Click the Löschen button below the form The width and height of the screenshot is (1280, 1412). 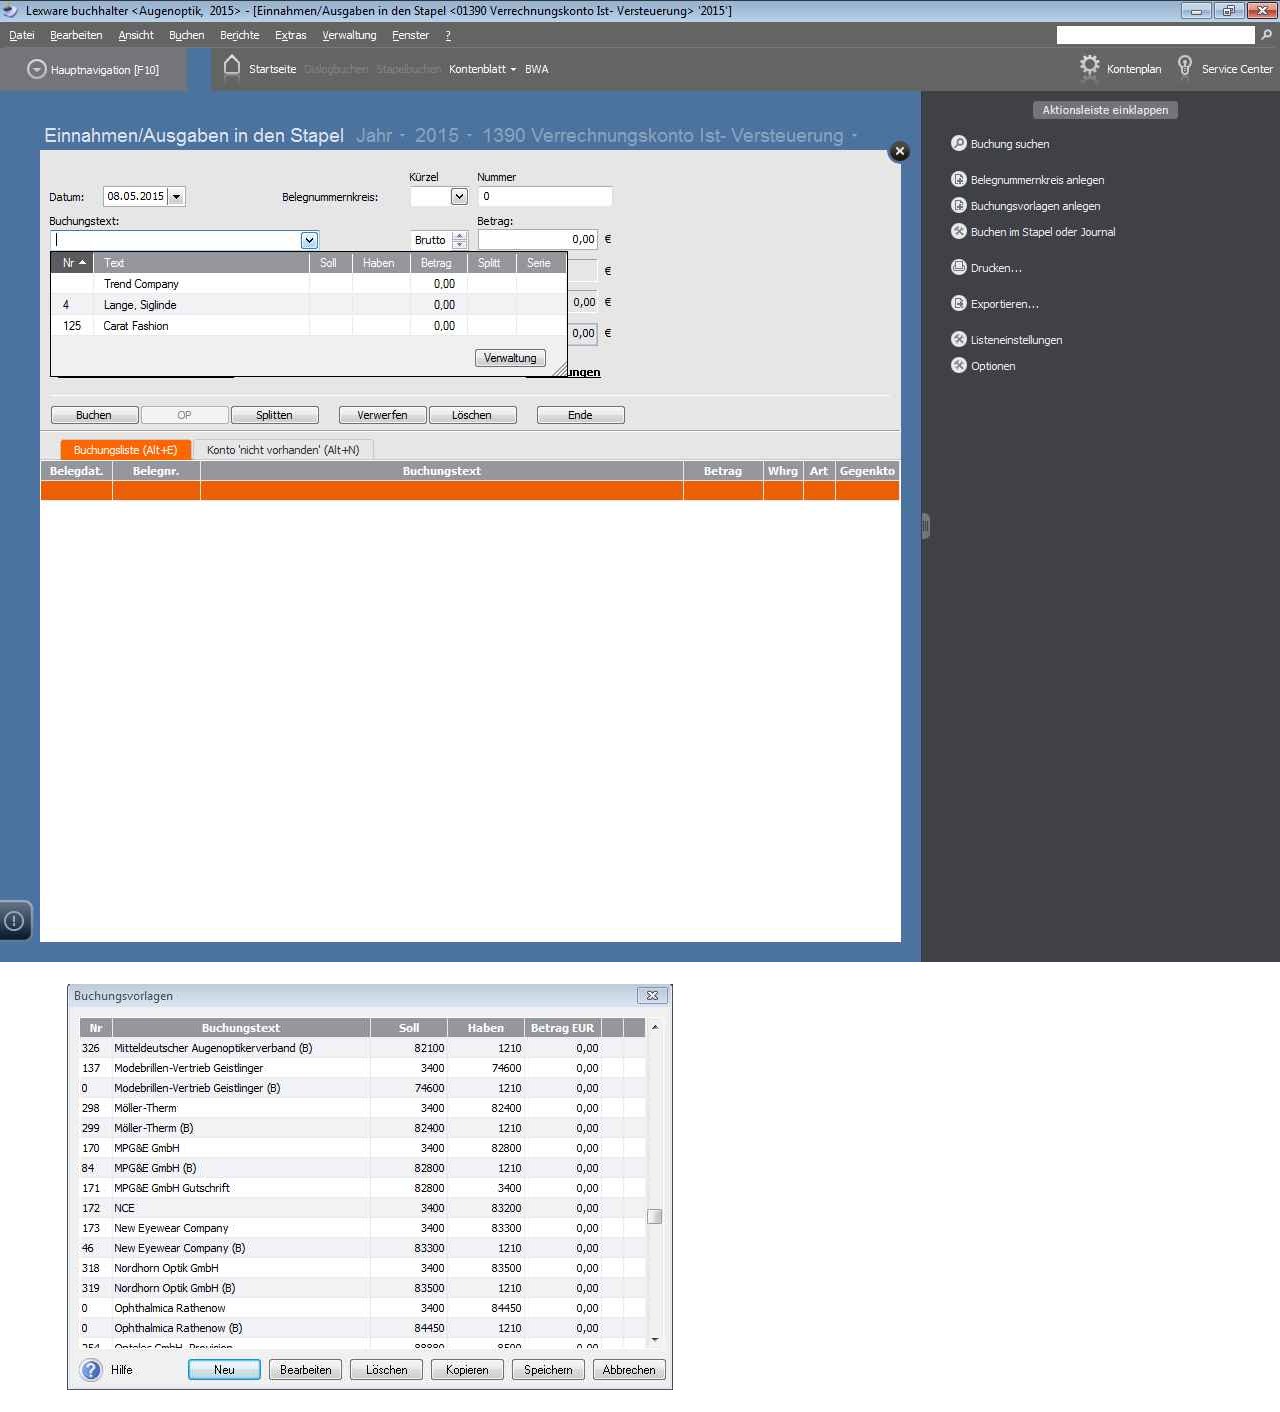[472, 415]
